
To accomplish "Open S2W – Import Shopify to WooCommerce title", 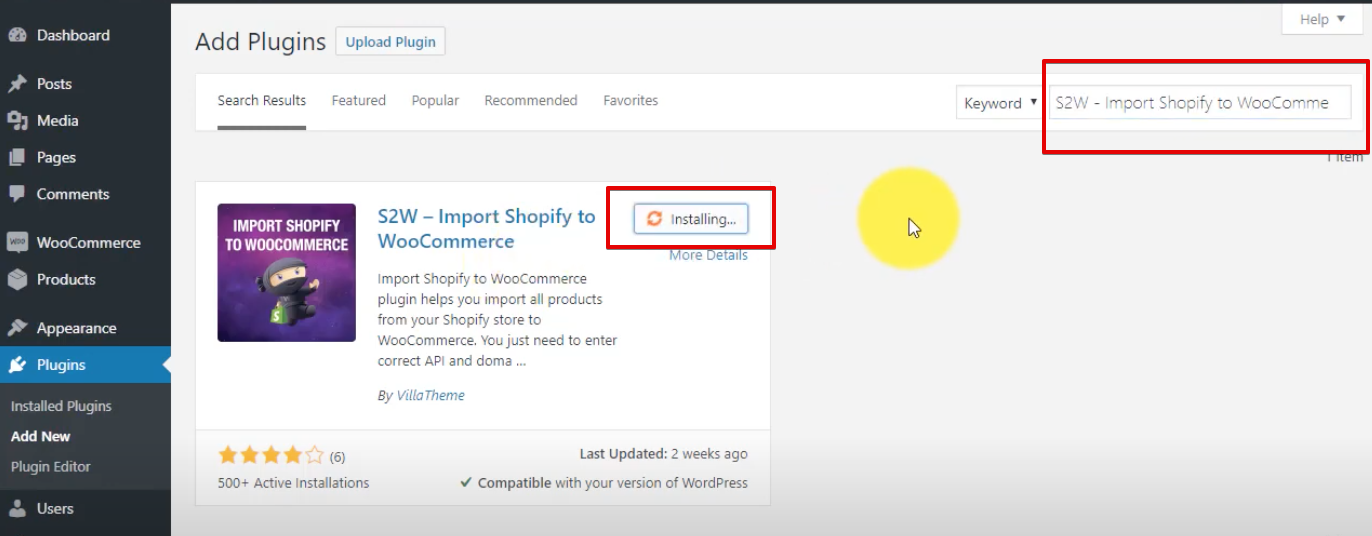I will (486, 229).
